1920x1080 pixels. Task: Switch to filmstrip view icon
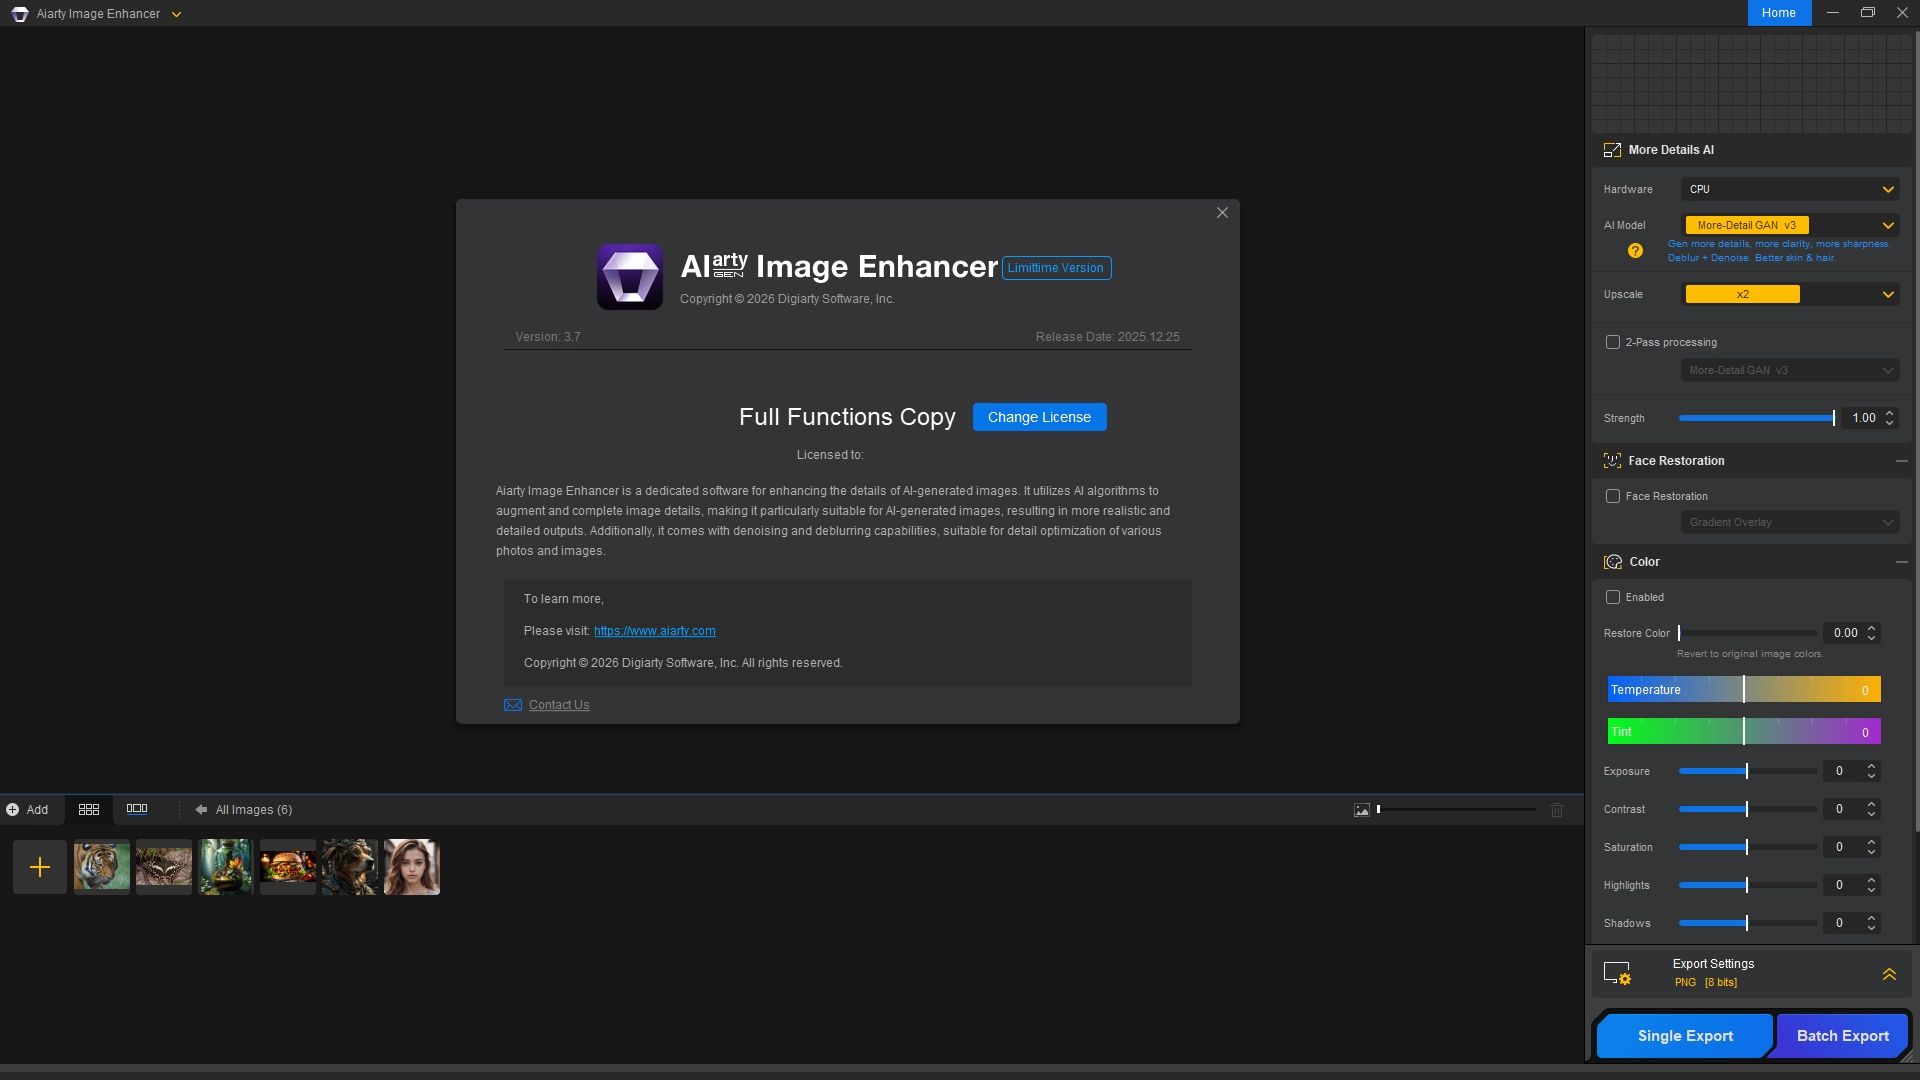(137, 809)
